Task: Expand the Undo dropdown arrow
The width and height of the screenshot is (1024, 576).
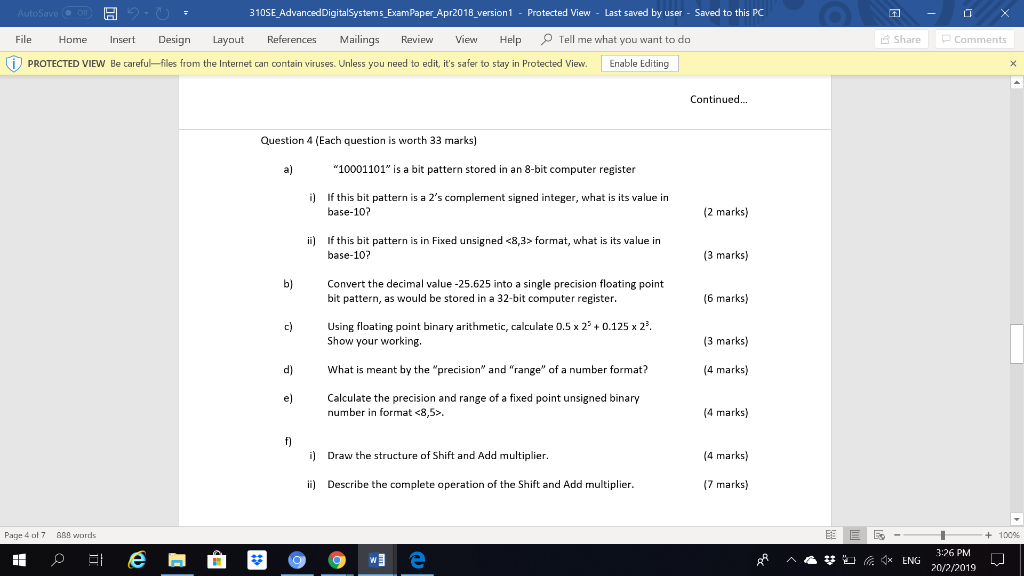Action: [145, 13]
